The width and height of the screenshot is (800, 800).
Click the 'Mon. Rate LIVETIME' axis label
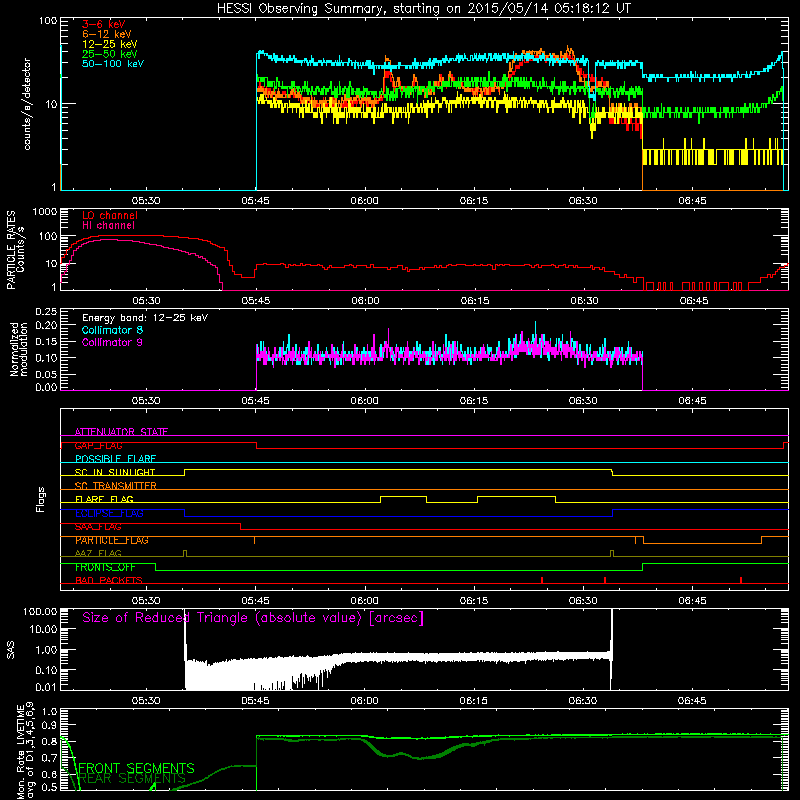tap(20, 751)
